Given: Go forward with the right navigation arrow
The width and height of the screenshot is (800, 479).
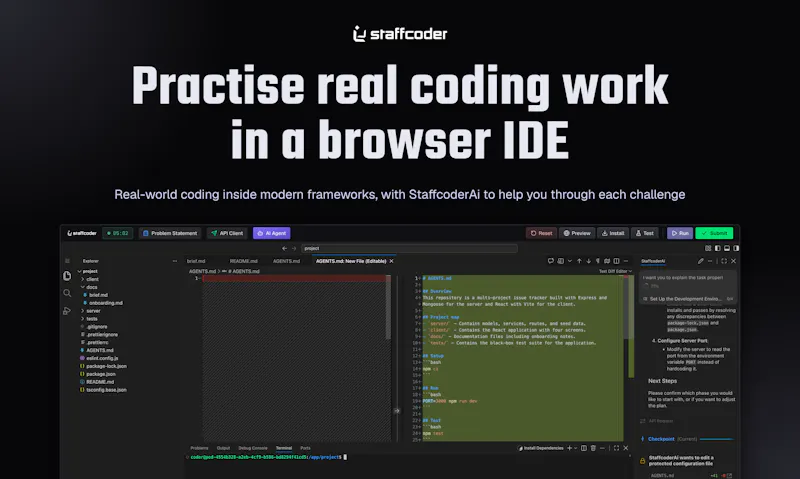Looking at the screenshot, I should pos(294,248).
